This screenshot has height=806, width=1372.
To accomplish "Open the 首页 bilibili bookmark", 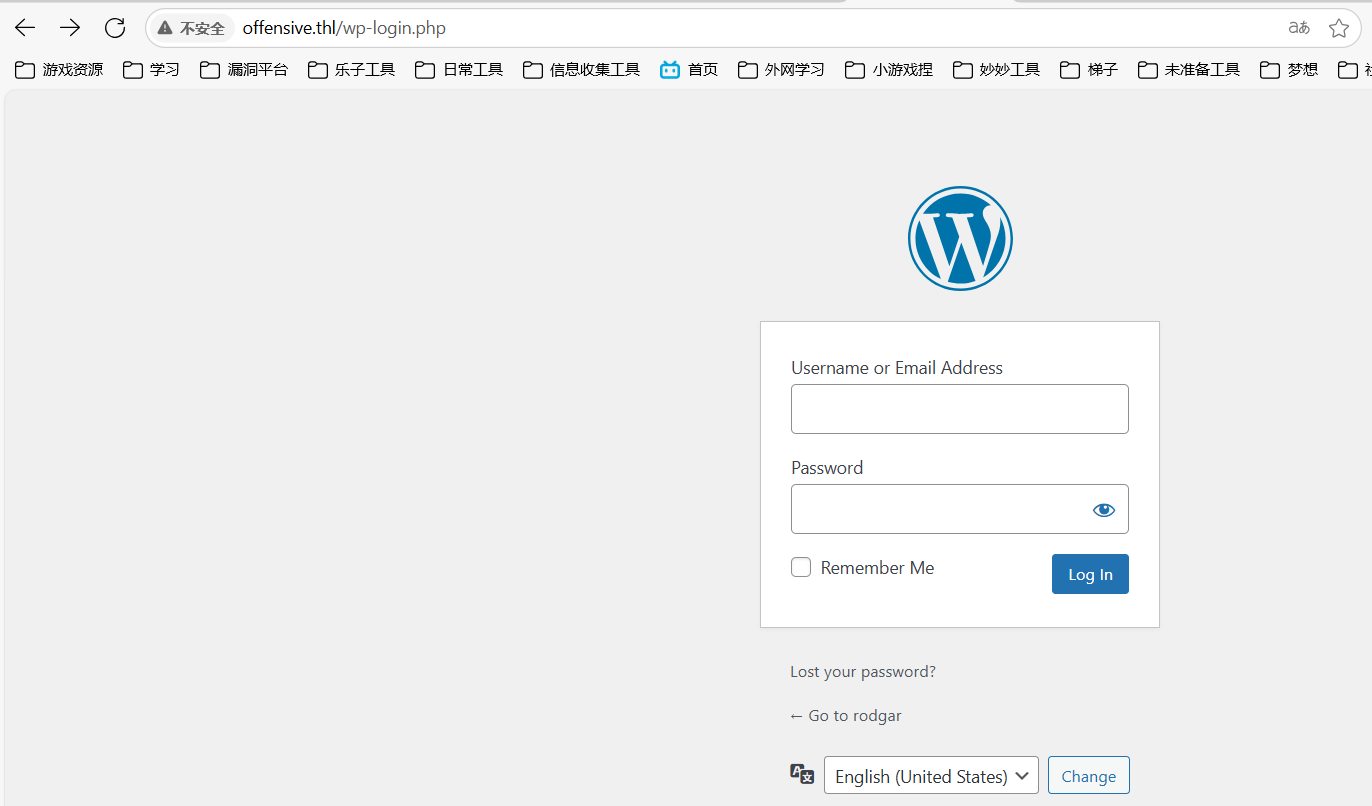I will [x=689, y=69].
